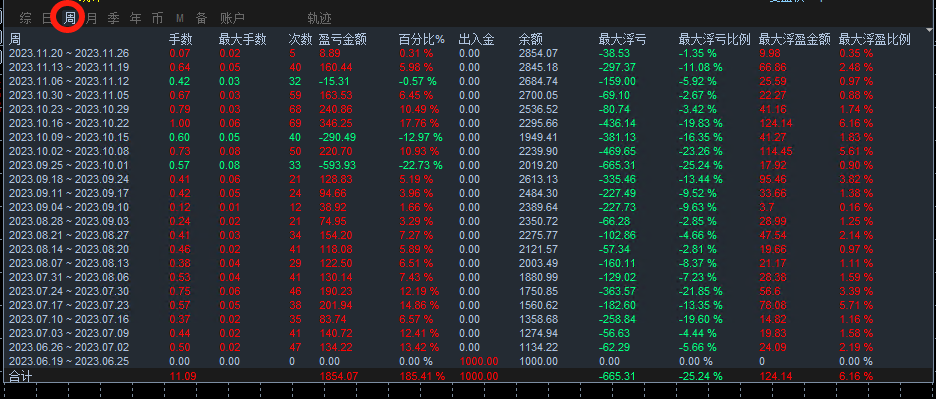936x399 pixels.
Task: Sort by the 盈亏金额 column header
Action: (x=343, y=40)
